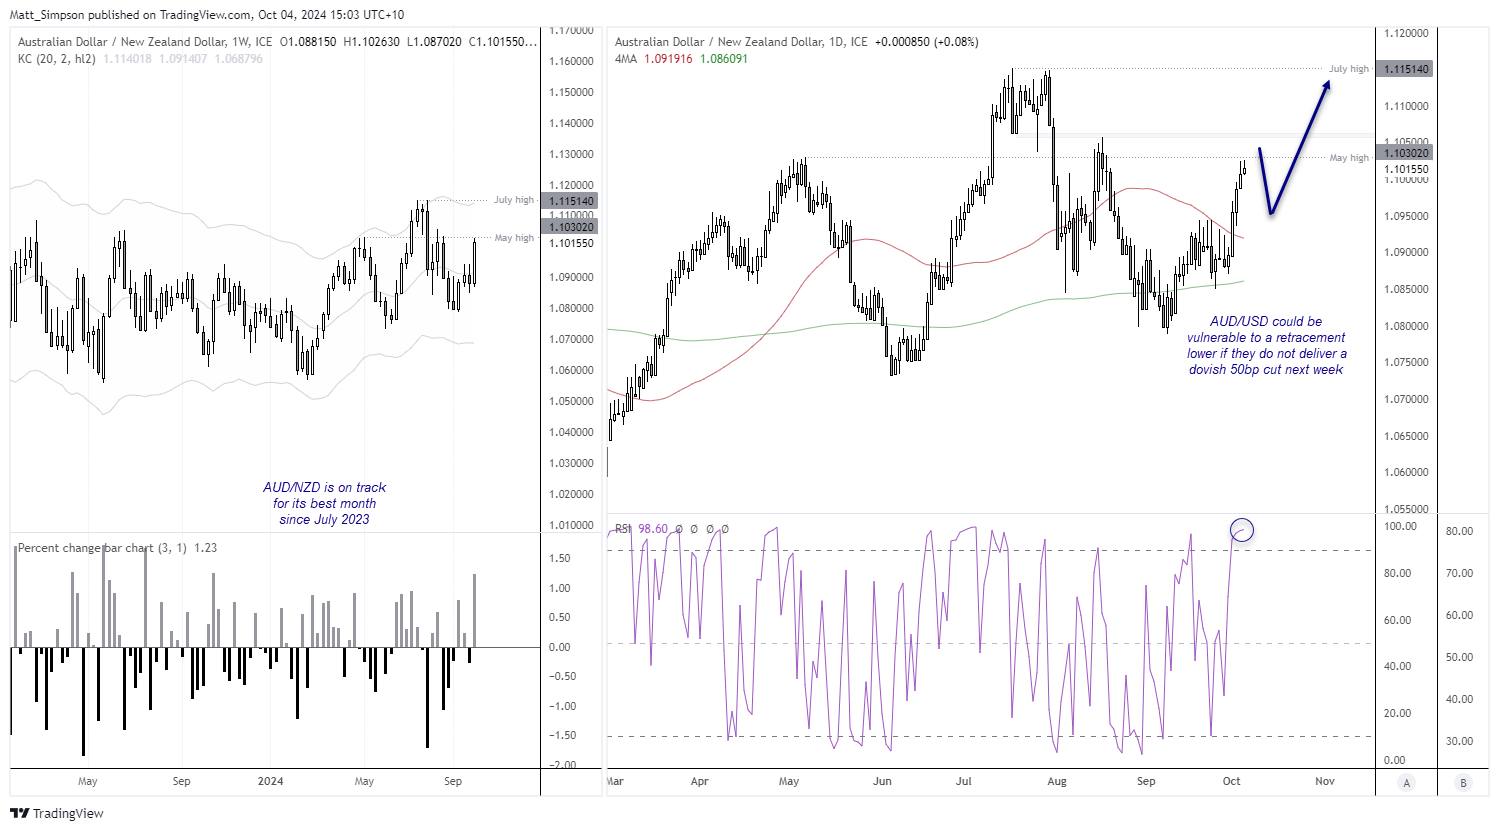1499x831 pixels.
Task: Click the 2024 label on weekly time axis
Action: pos(270,781)
